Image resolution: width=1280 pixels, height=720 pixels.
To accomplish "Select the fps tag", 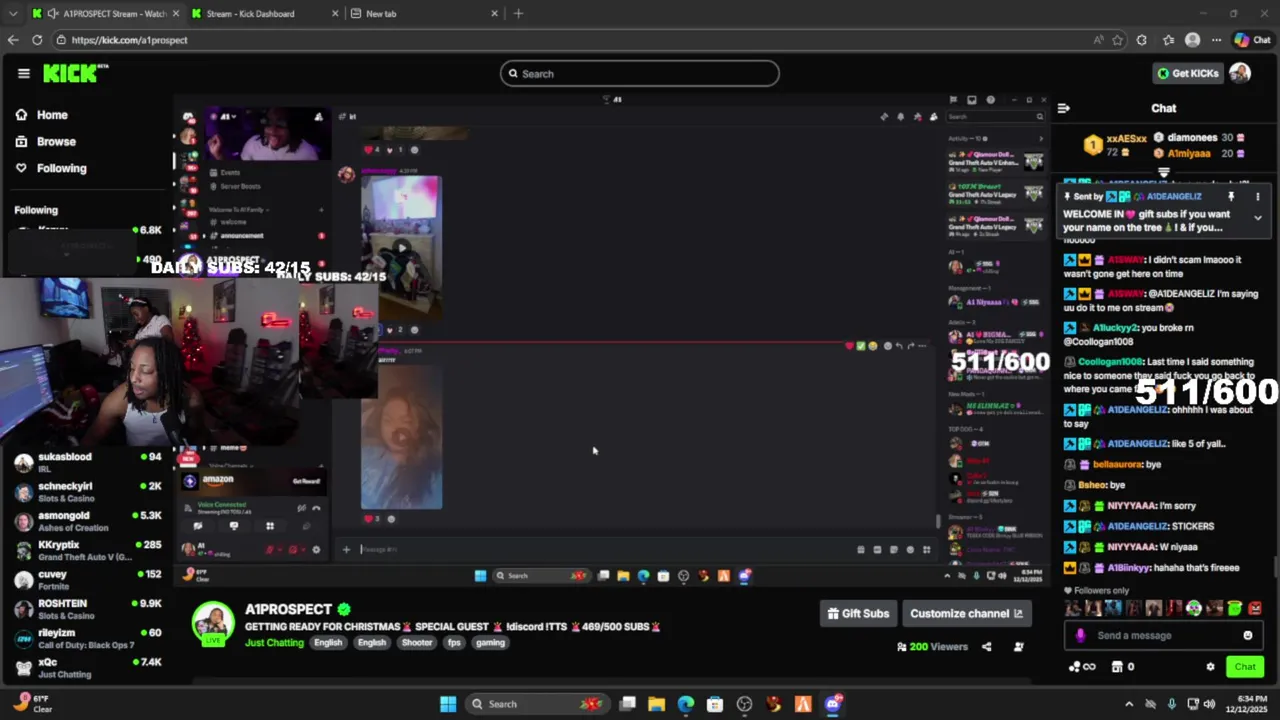I will point(454,643).
